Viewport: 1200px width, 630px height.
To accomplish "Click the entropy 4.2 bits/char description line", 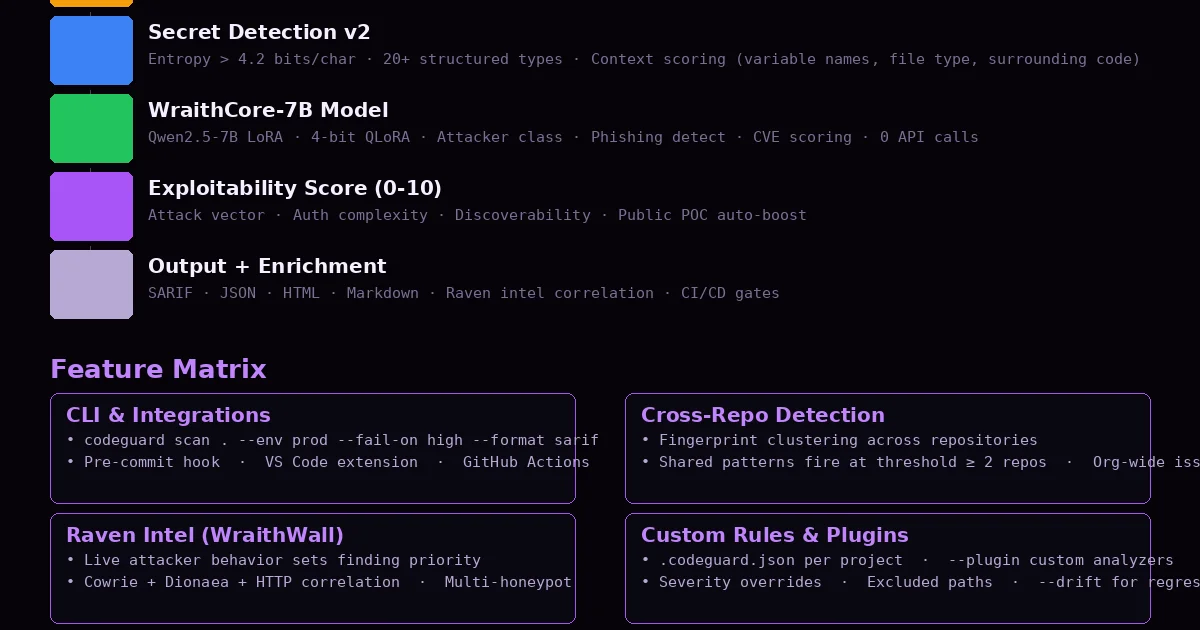I will click(x=644, y=59).
